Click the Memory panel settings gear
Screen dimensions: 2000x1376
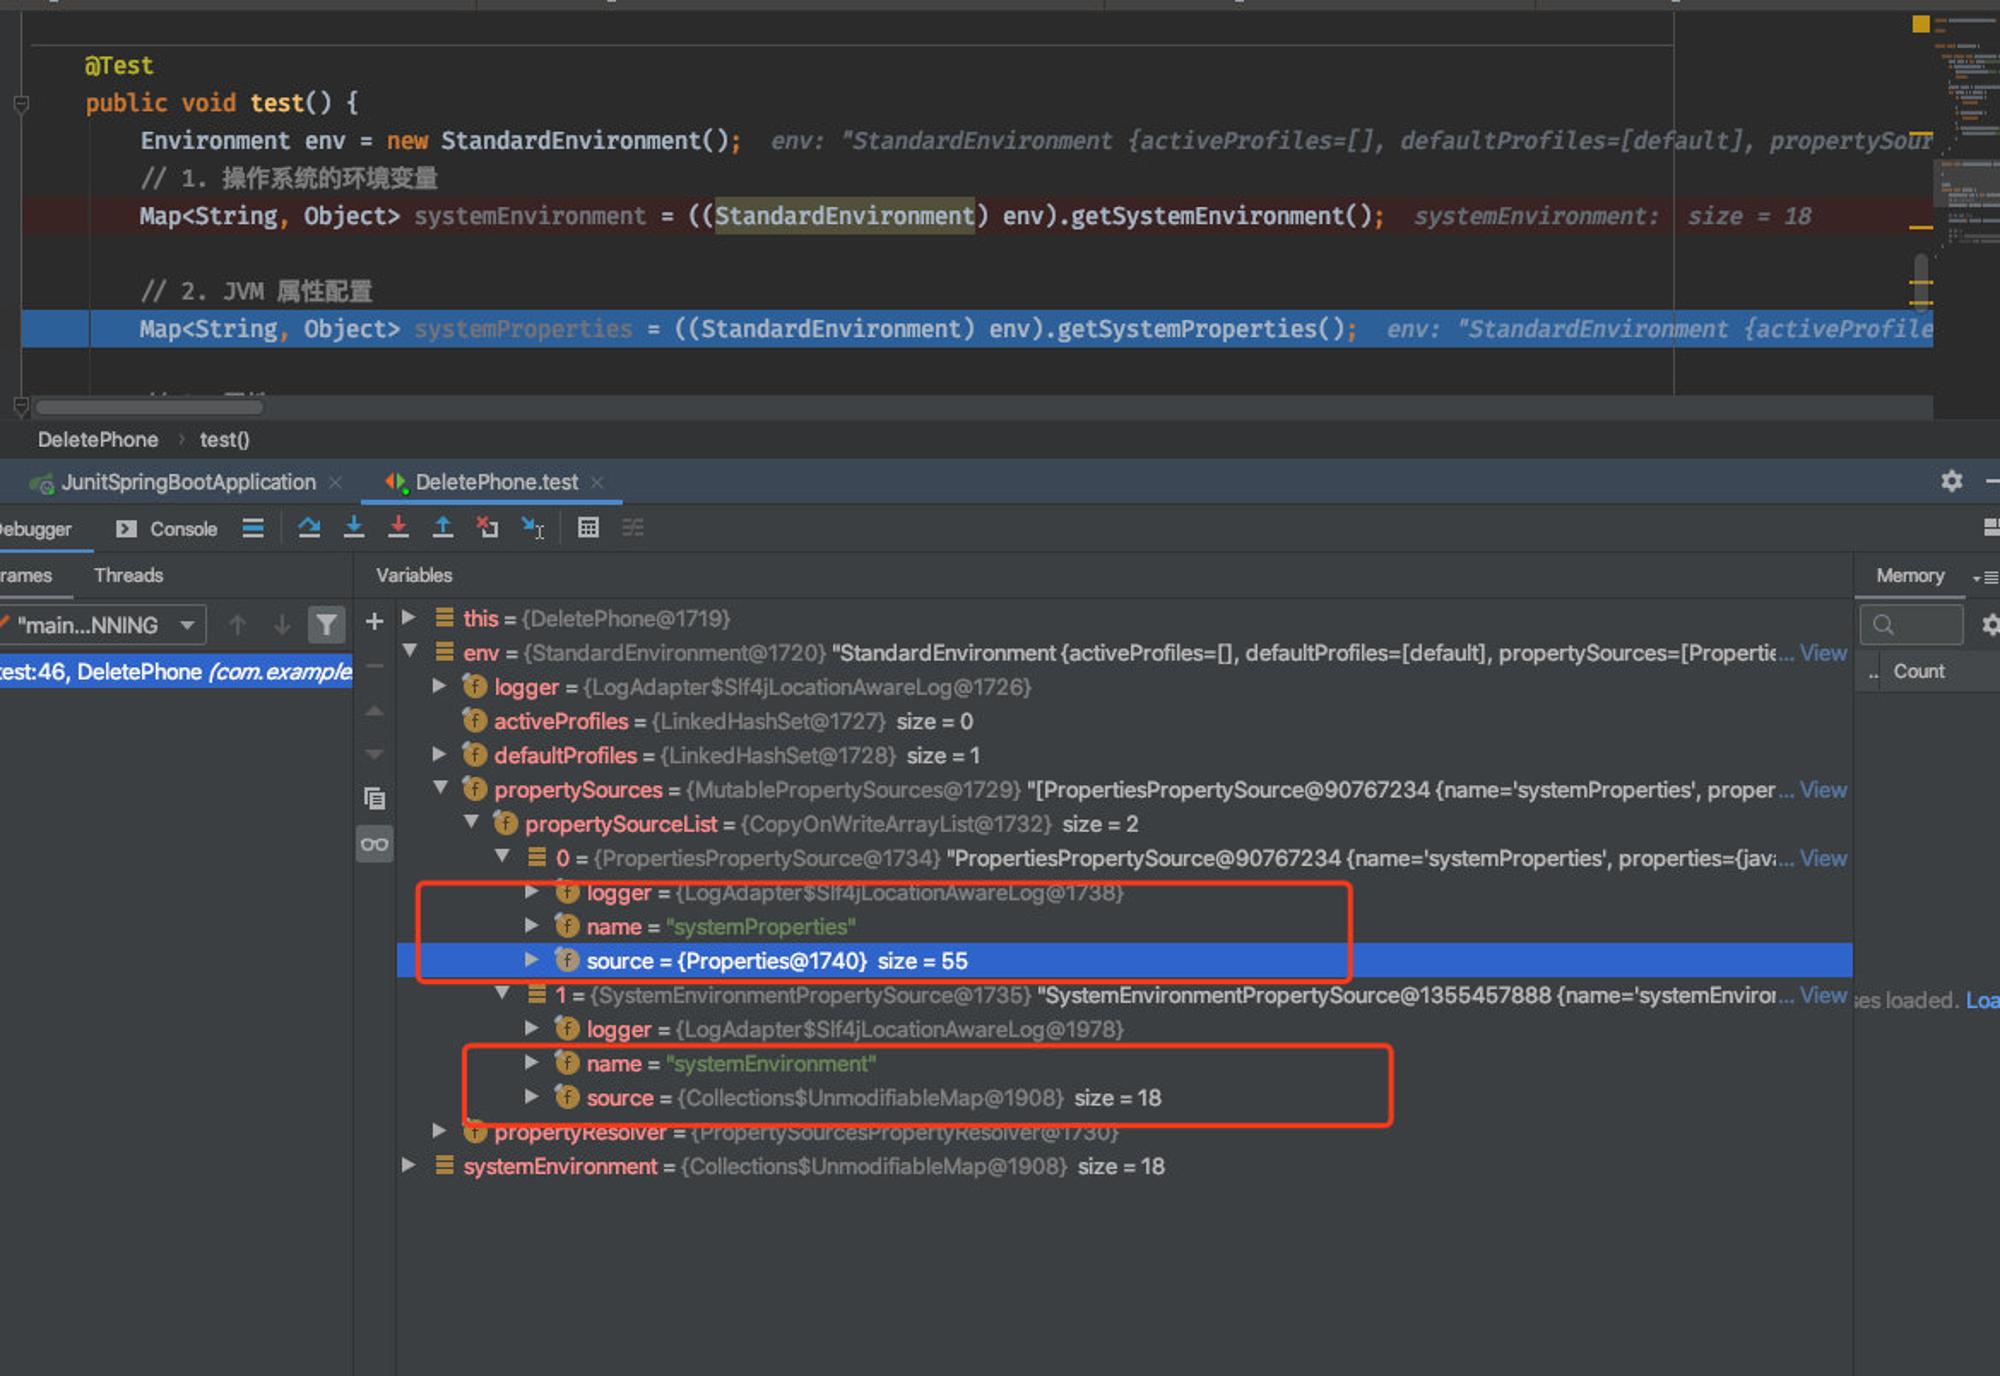(x=1990, y=625)
